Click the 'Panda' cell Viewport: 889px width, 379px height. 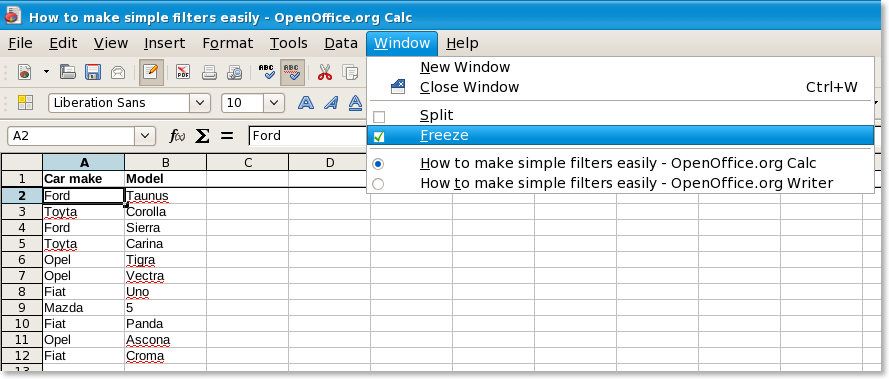[x=166, y=323]
